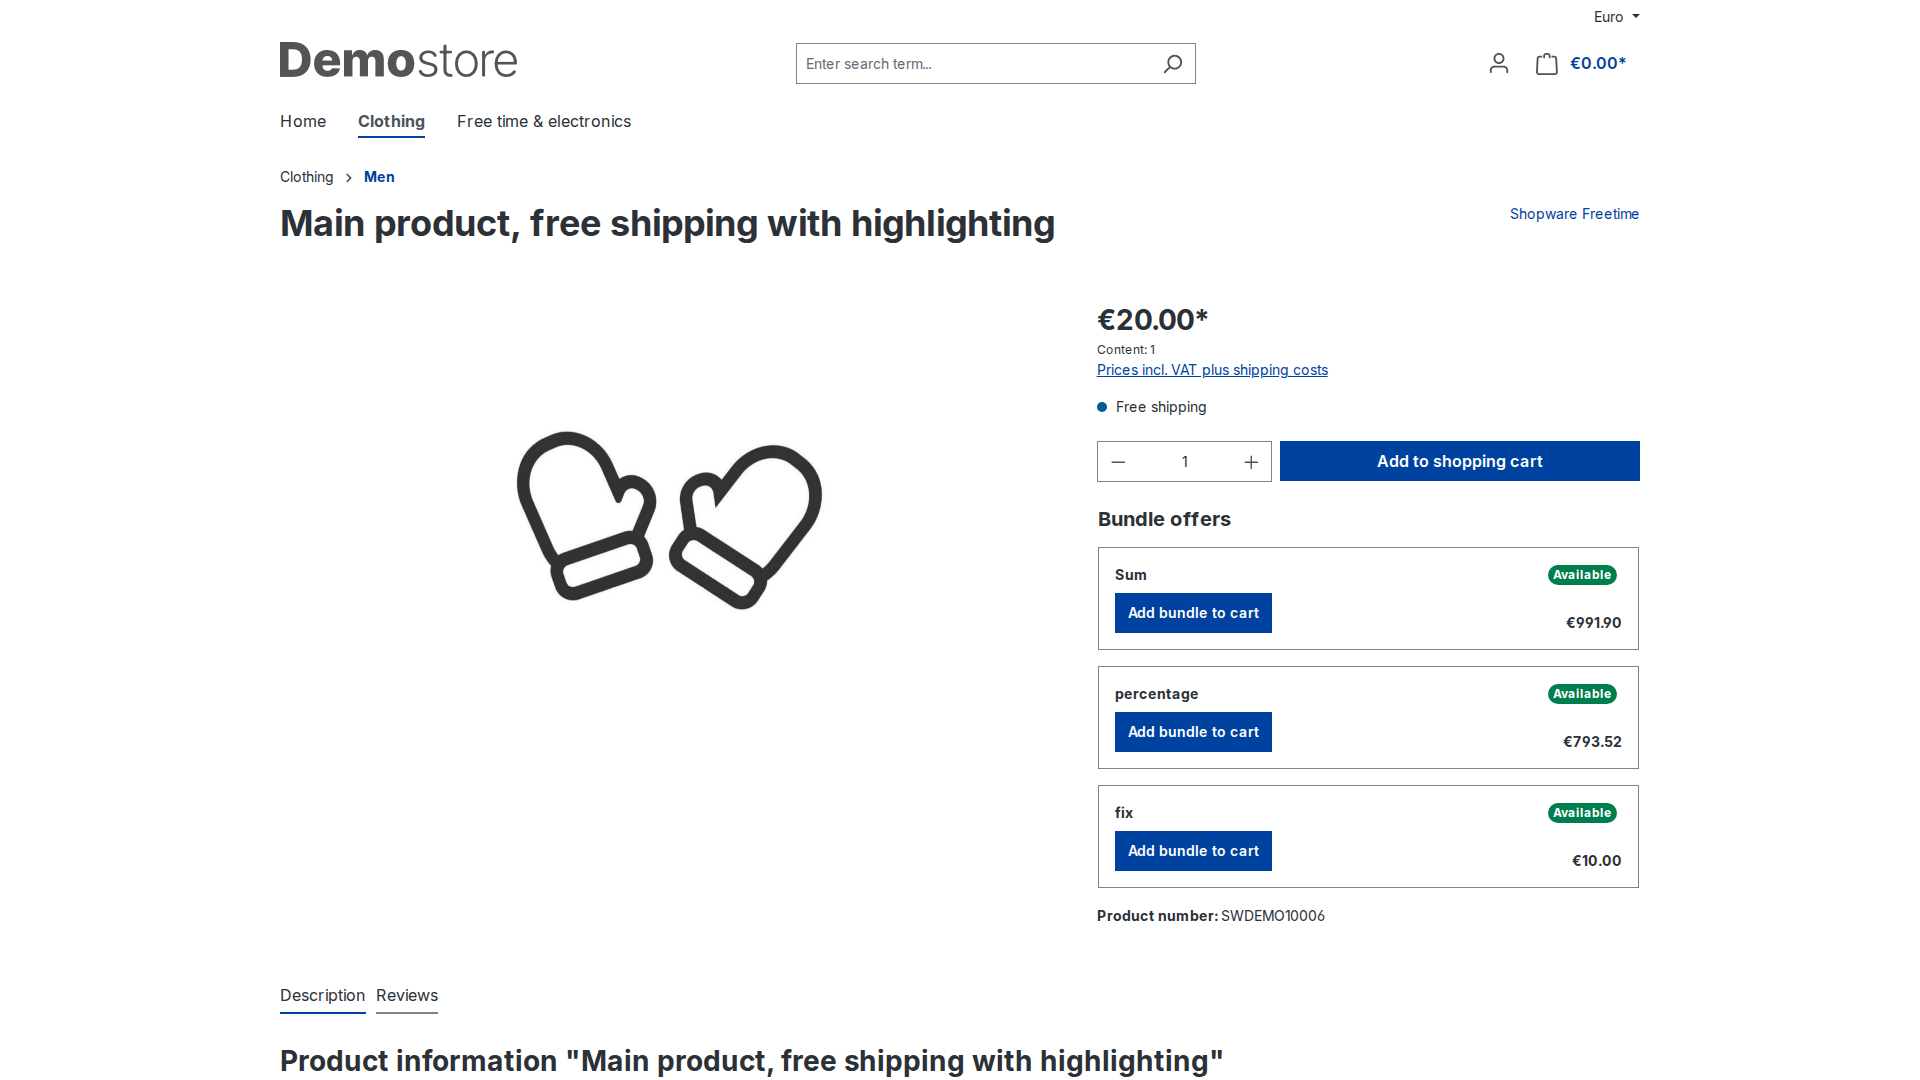The width and height of the screenshot is (1920, 1080).
Task: Click the Demostore logo
Action: pos(398,61)
